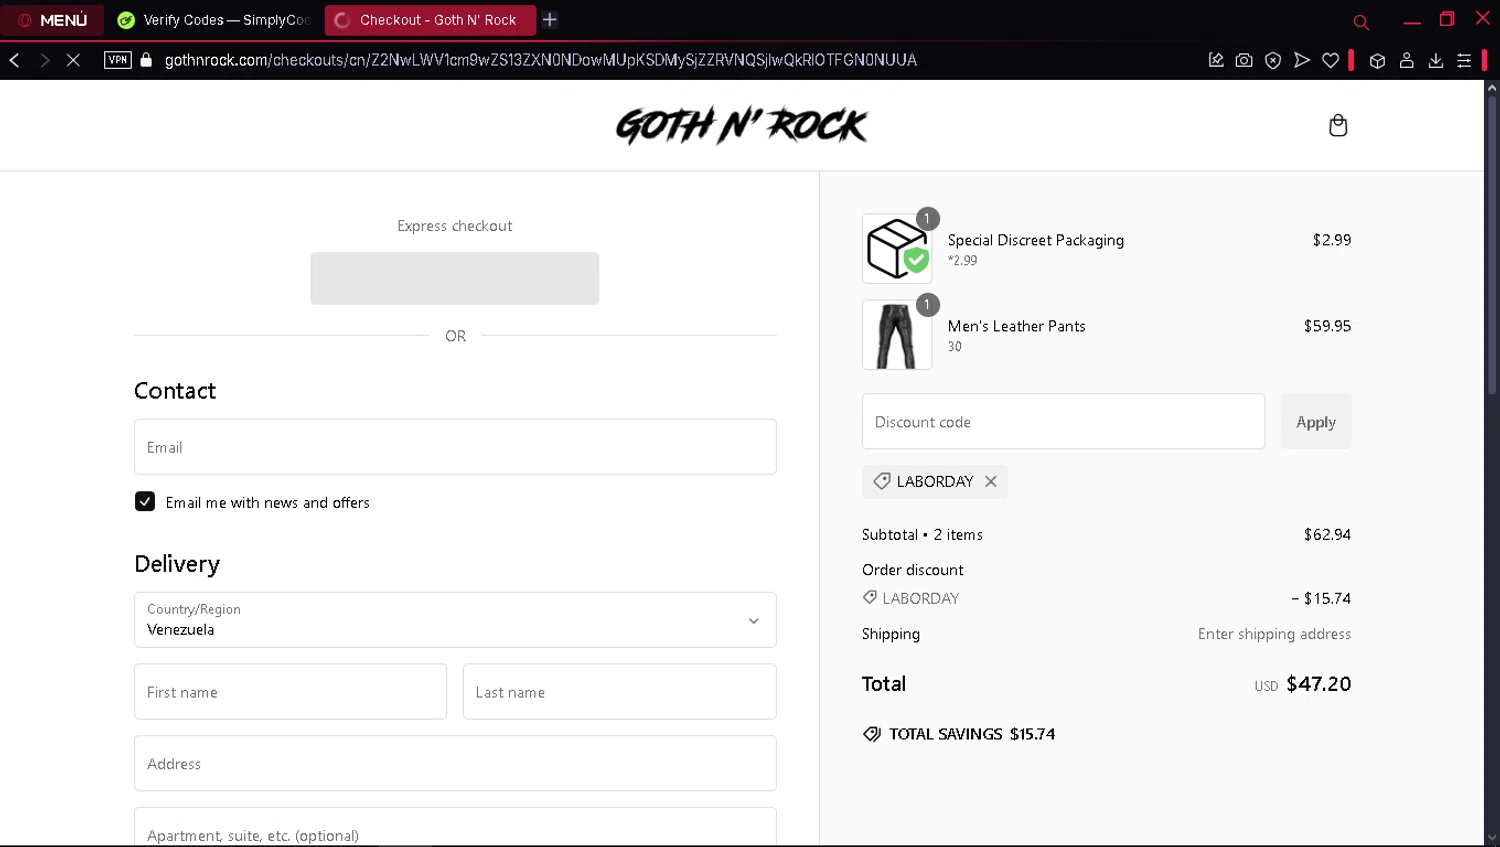1500x847 pixels.
Task: Expand the Country/Region dropdown
Action: [455, 620]
